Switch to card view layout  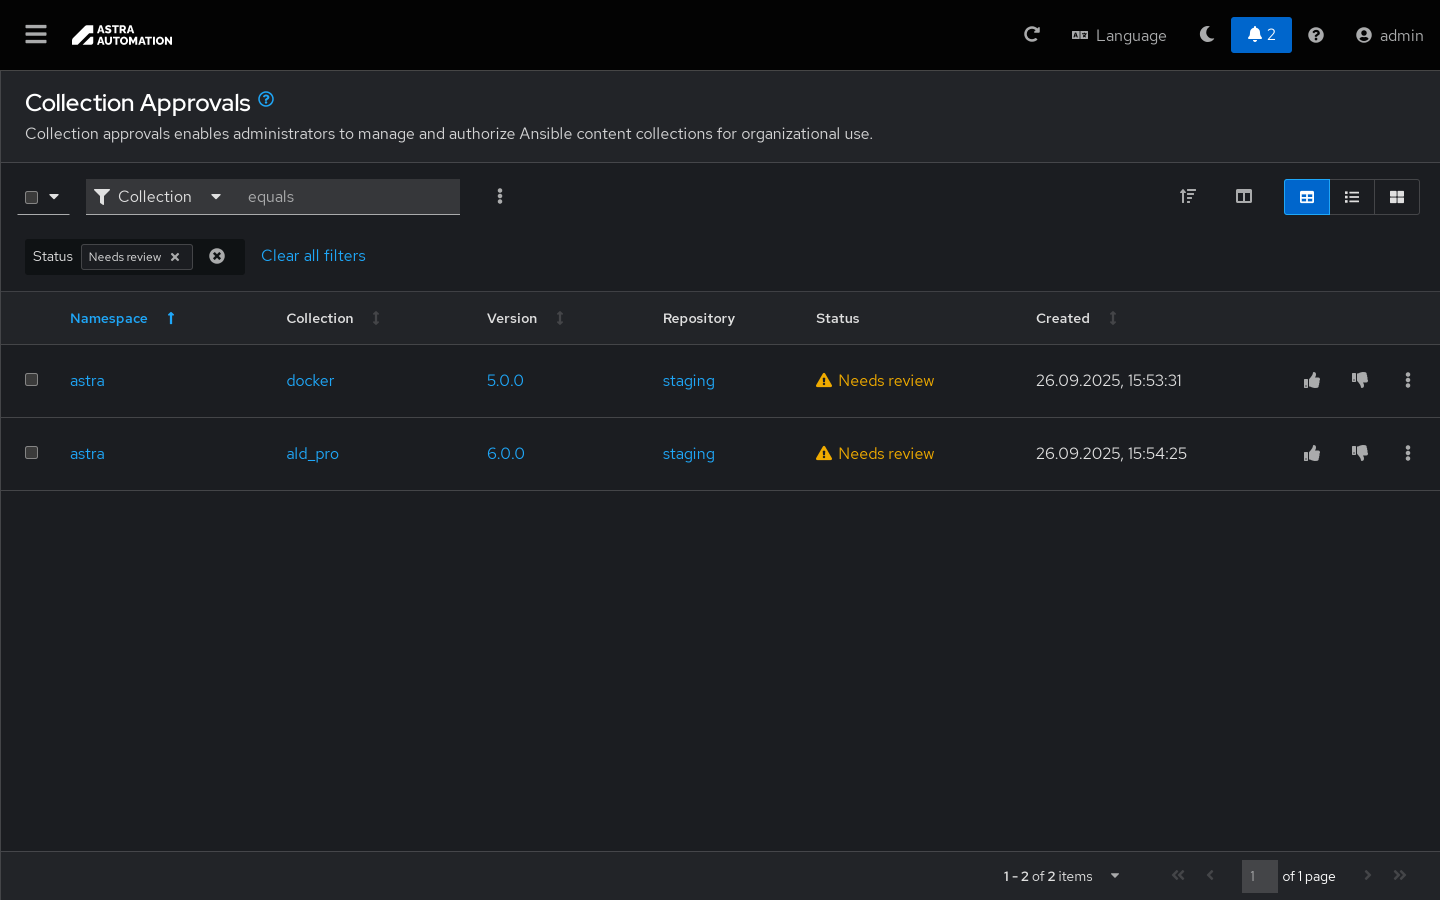tap(1397, 197)
